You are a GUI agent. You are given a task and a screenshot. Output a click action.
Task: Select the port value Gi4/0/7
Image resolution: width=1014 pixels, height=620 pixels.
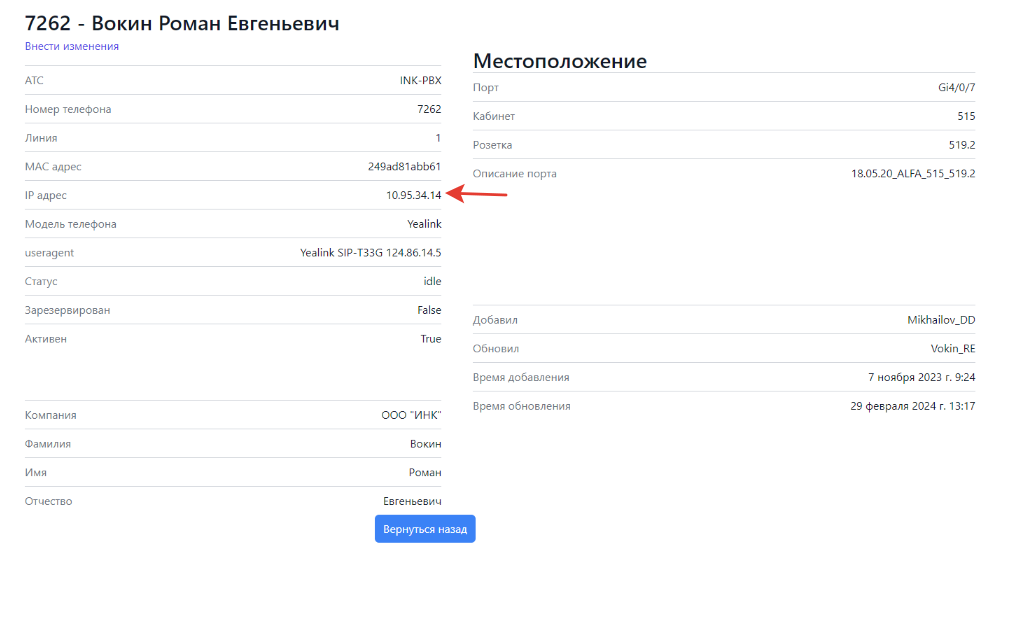tap(956, 87)
